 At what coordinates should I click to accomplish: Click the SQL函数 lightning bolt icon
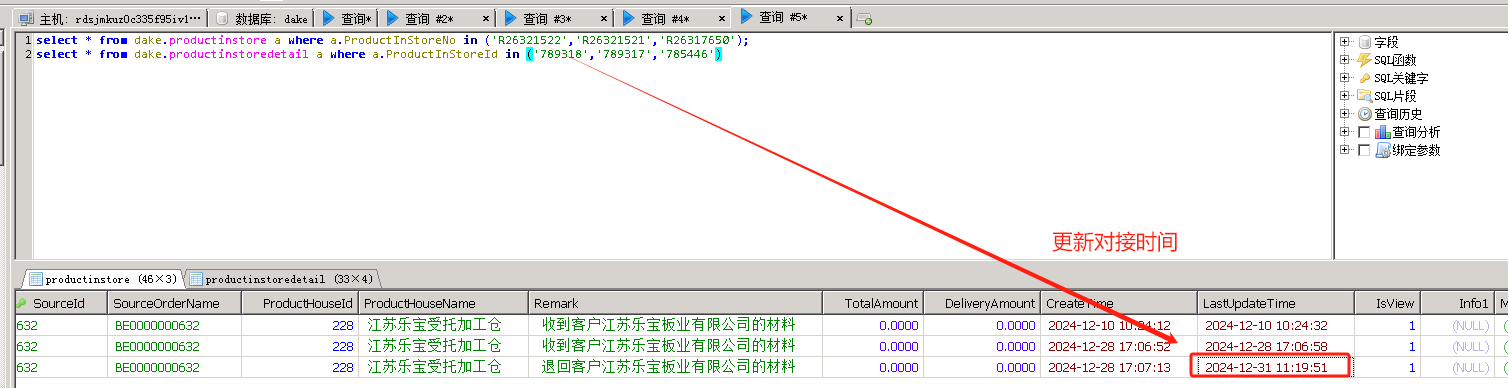tap(1365, 60)
